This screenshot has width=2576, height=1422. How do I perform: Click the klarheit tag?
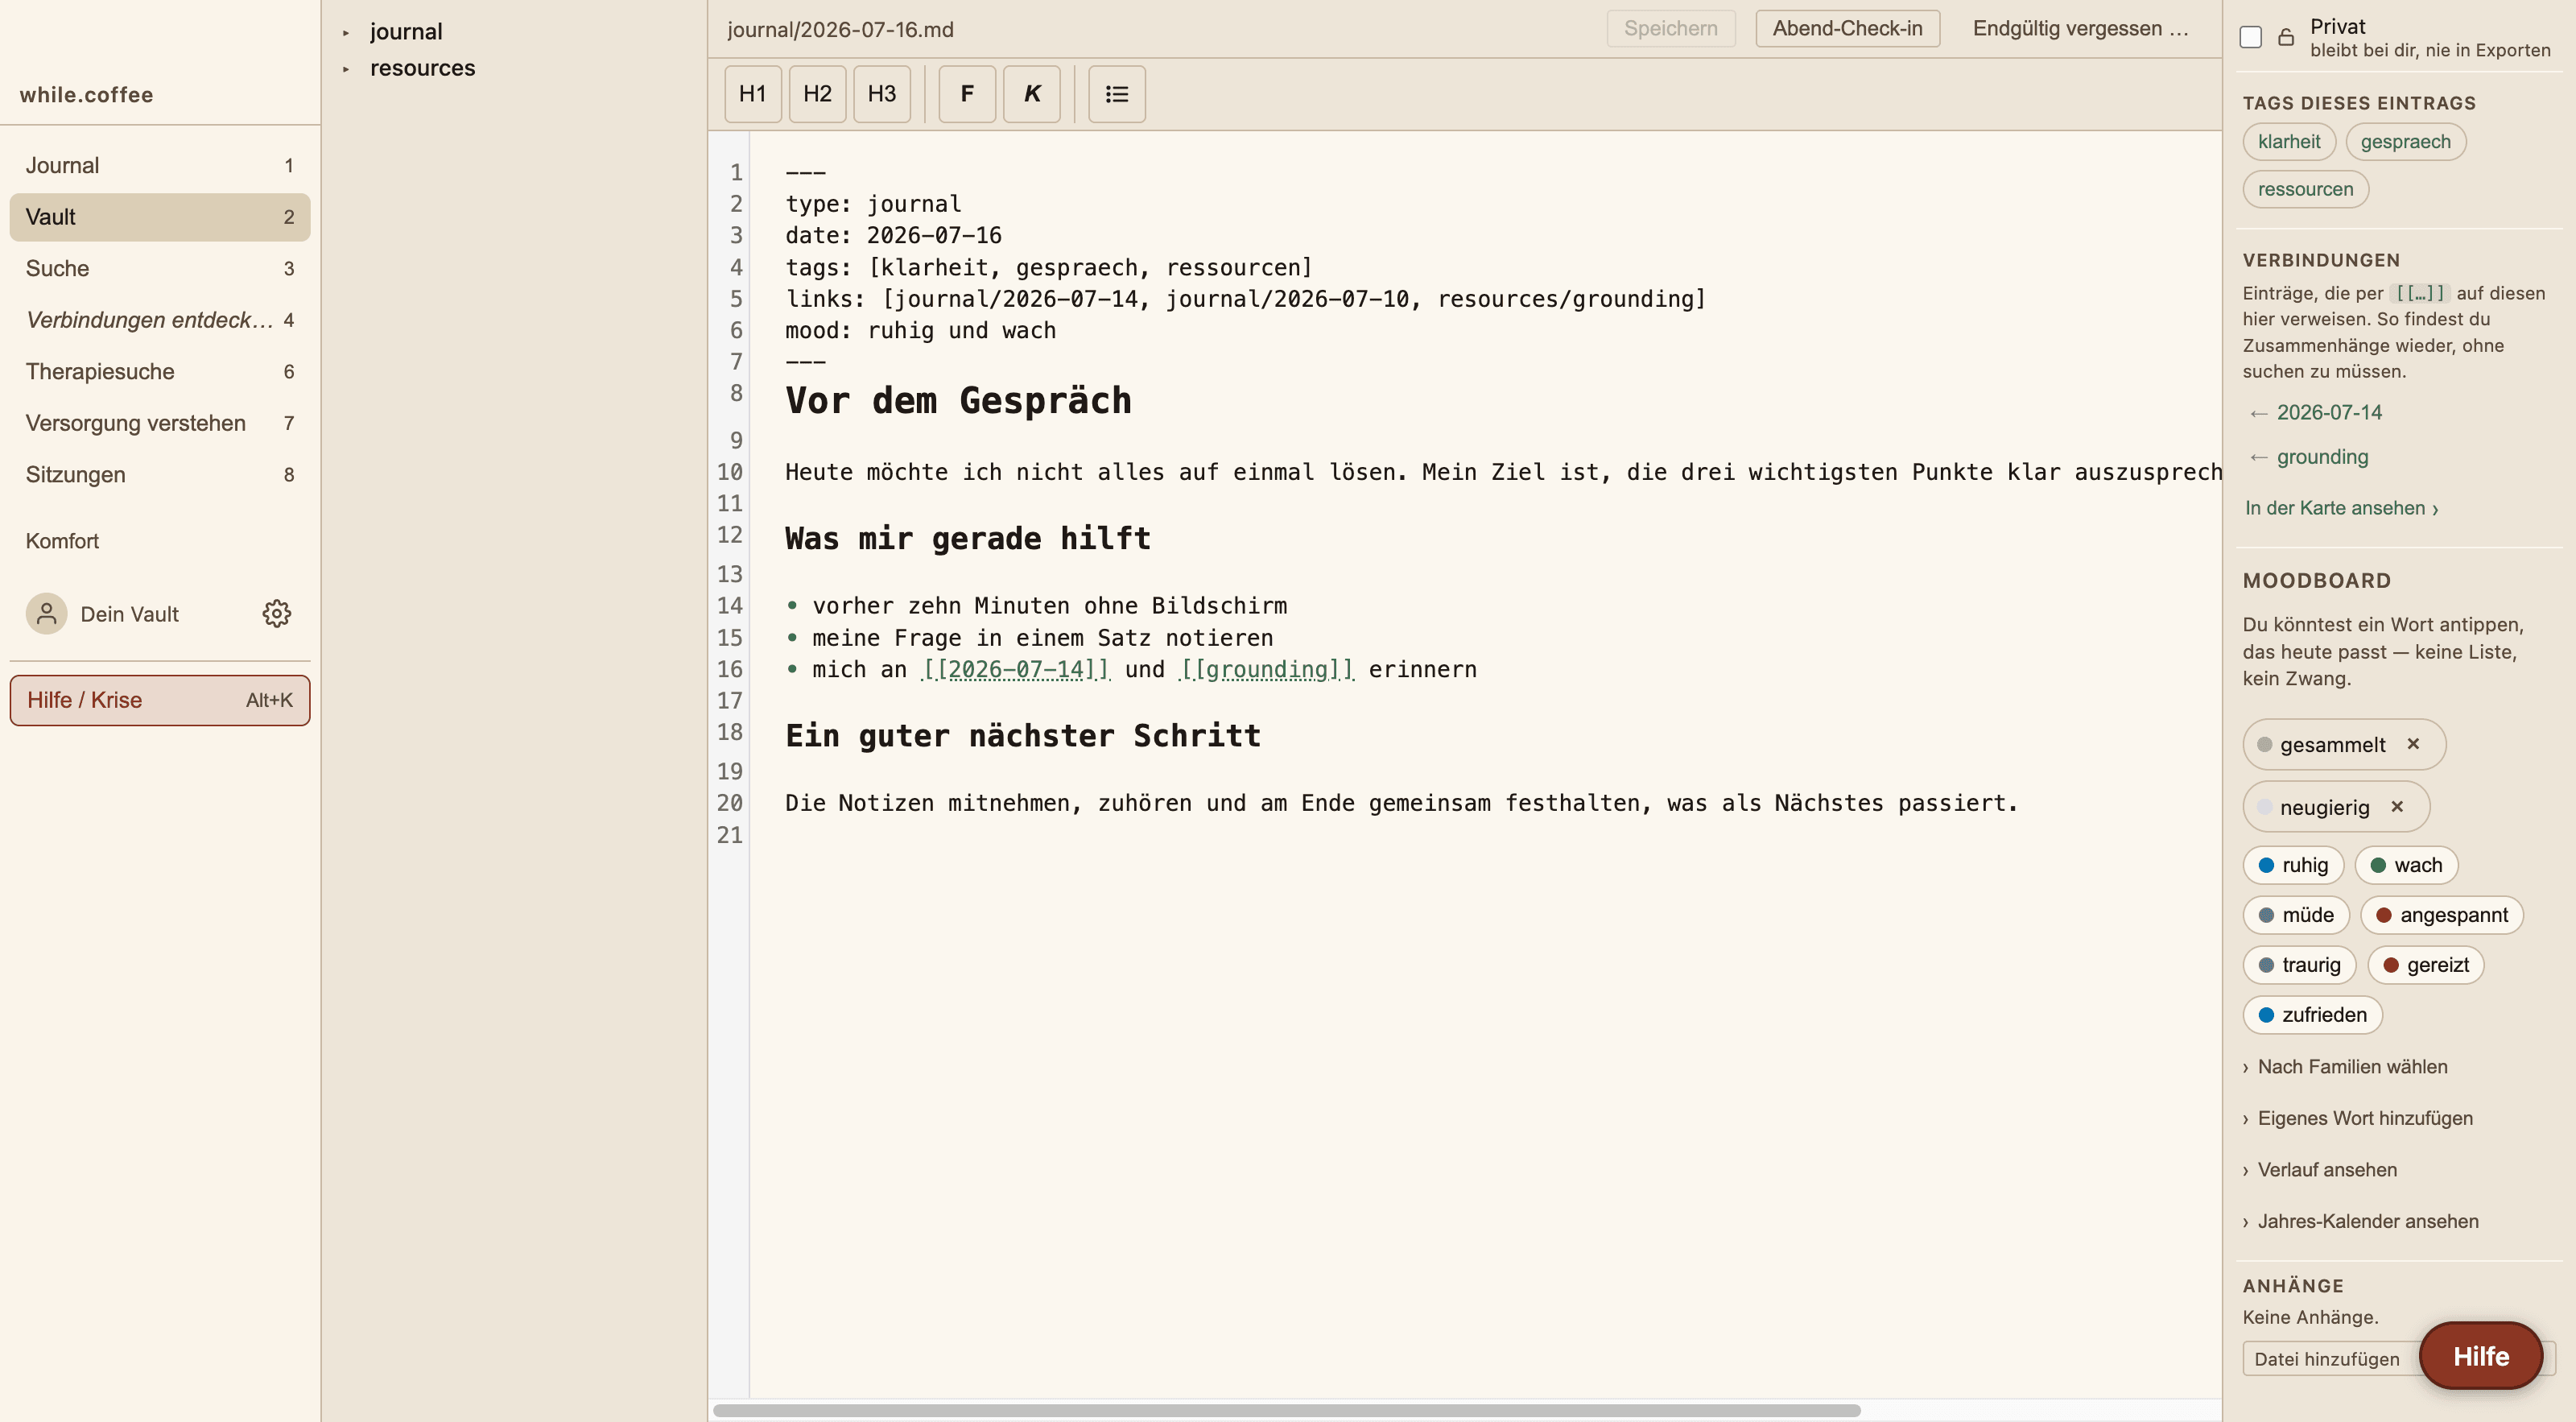click(x=2289, y=142)
